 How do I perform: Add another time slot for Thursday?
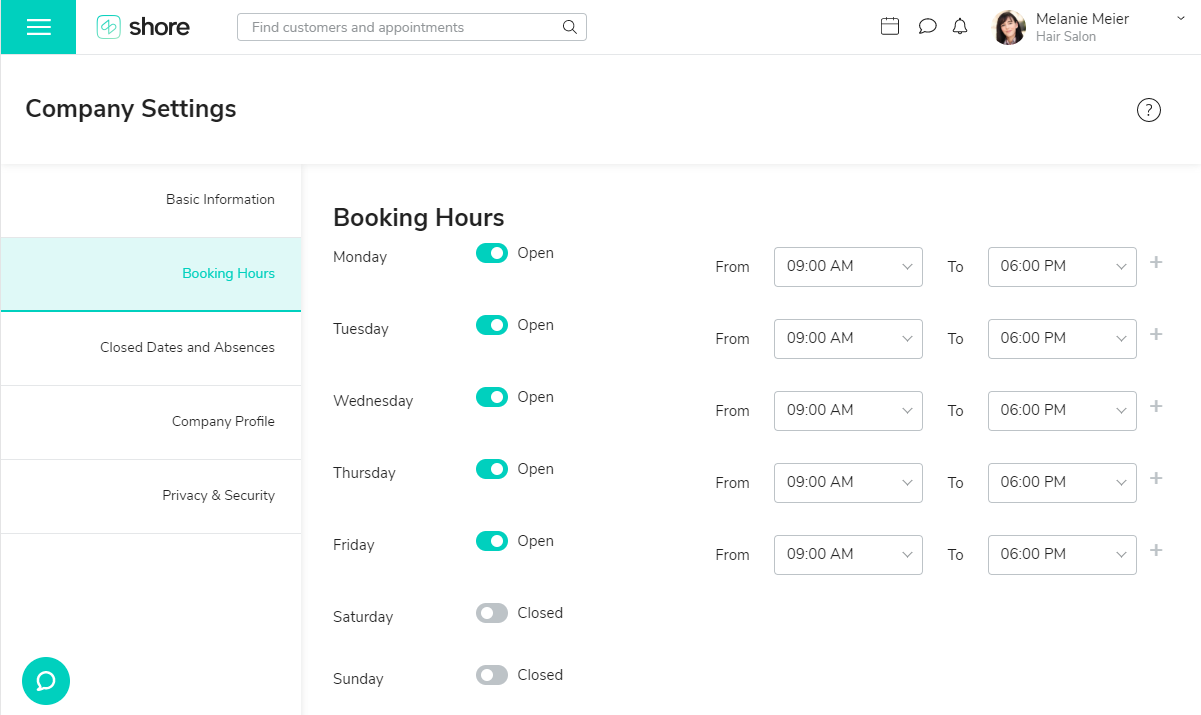[x=1156, y=479]
